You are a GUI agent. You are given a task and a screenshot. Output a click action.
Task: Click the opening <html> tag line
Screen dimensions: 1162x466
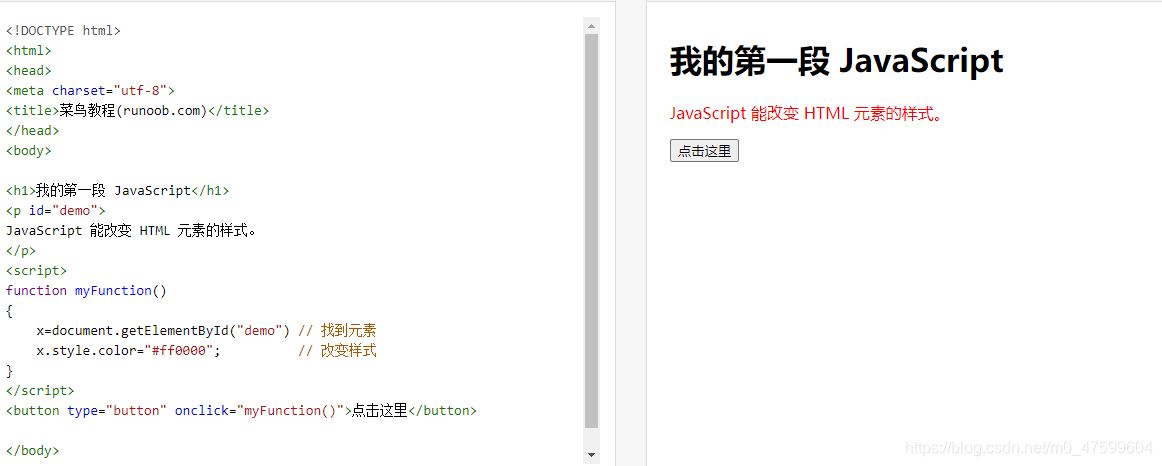[29, 51]
